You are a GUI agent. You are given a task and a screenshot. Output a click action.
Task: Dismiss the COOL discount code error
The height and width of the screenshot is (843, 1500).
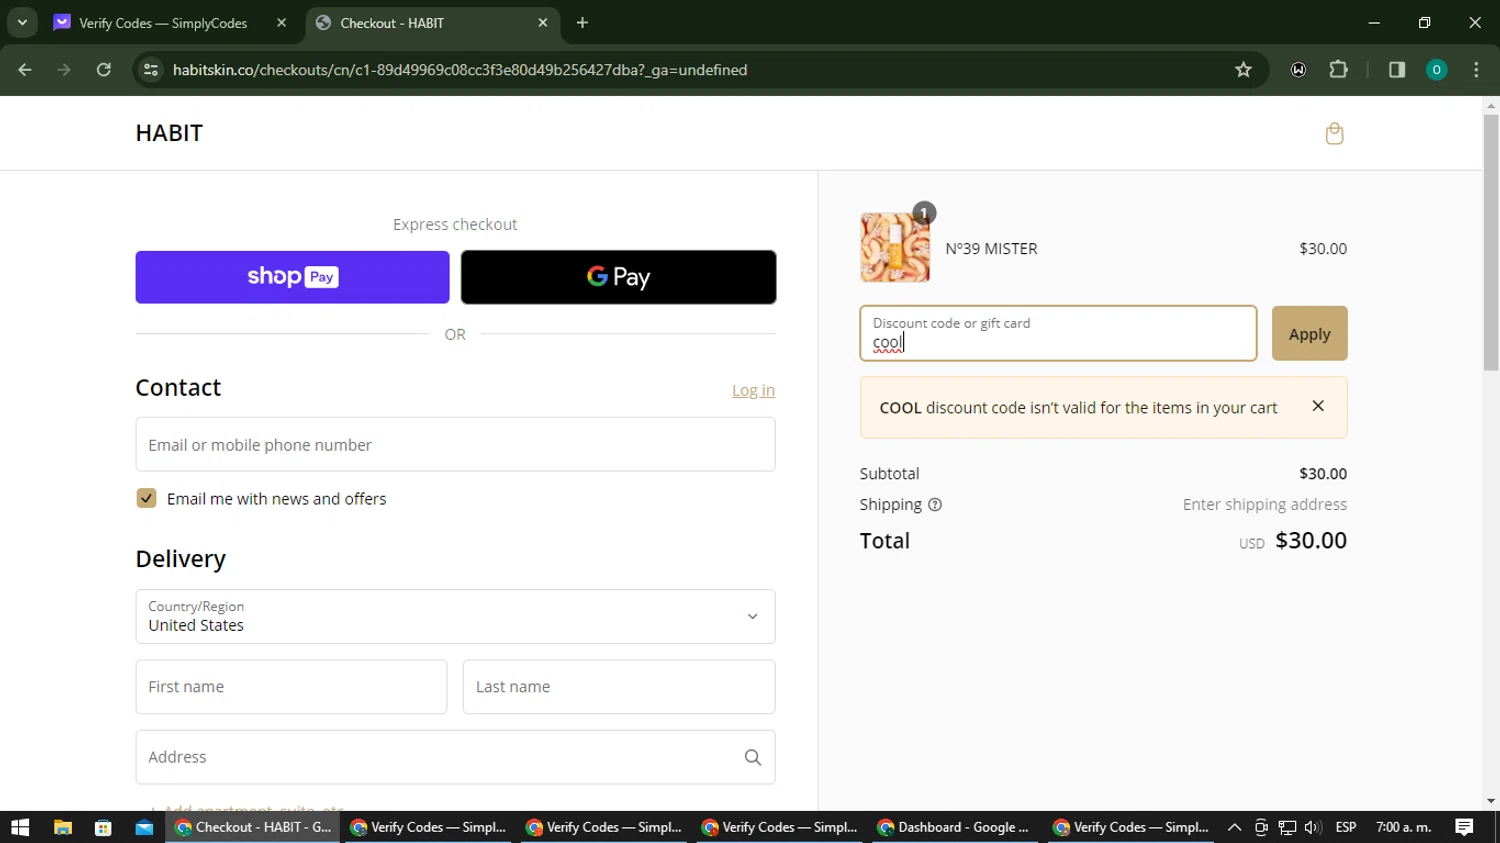pos(1318,406)
